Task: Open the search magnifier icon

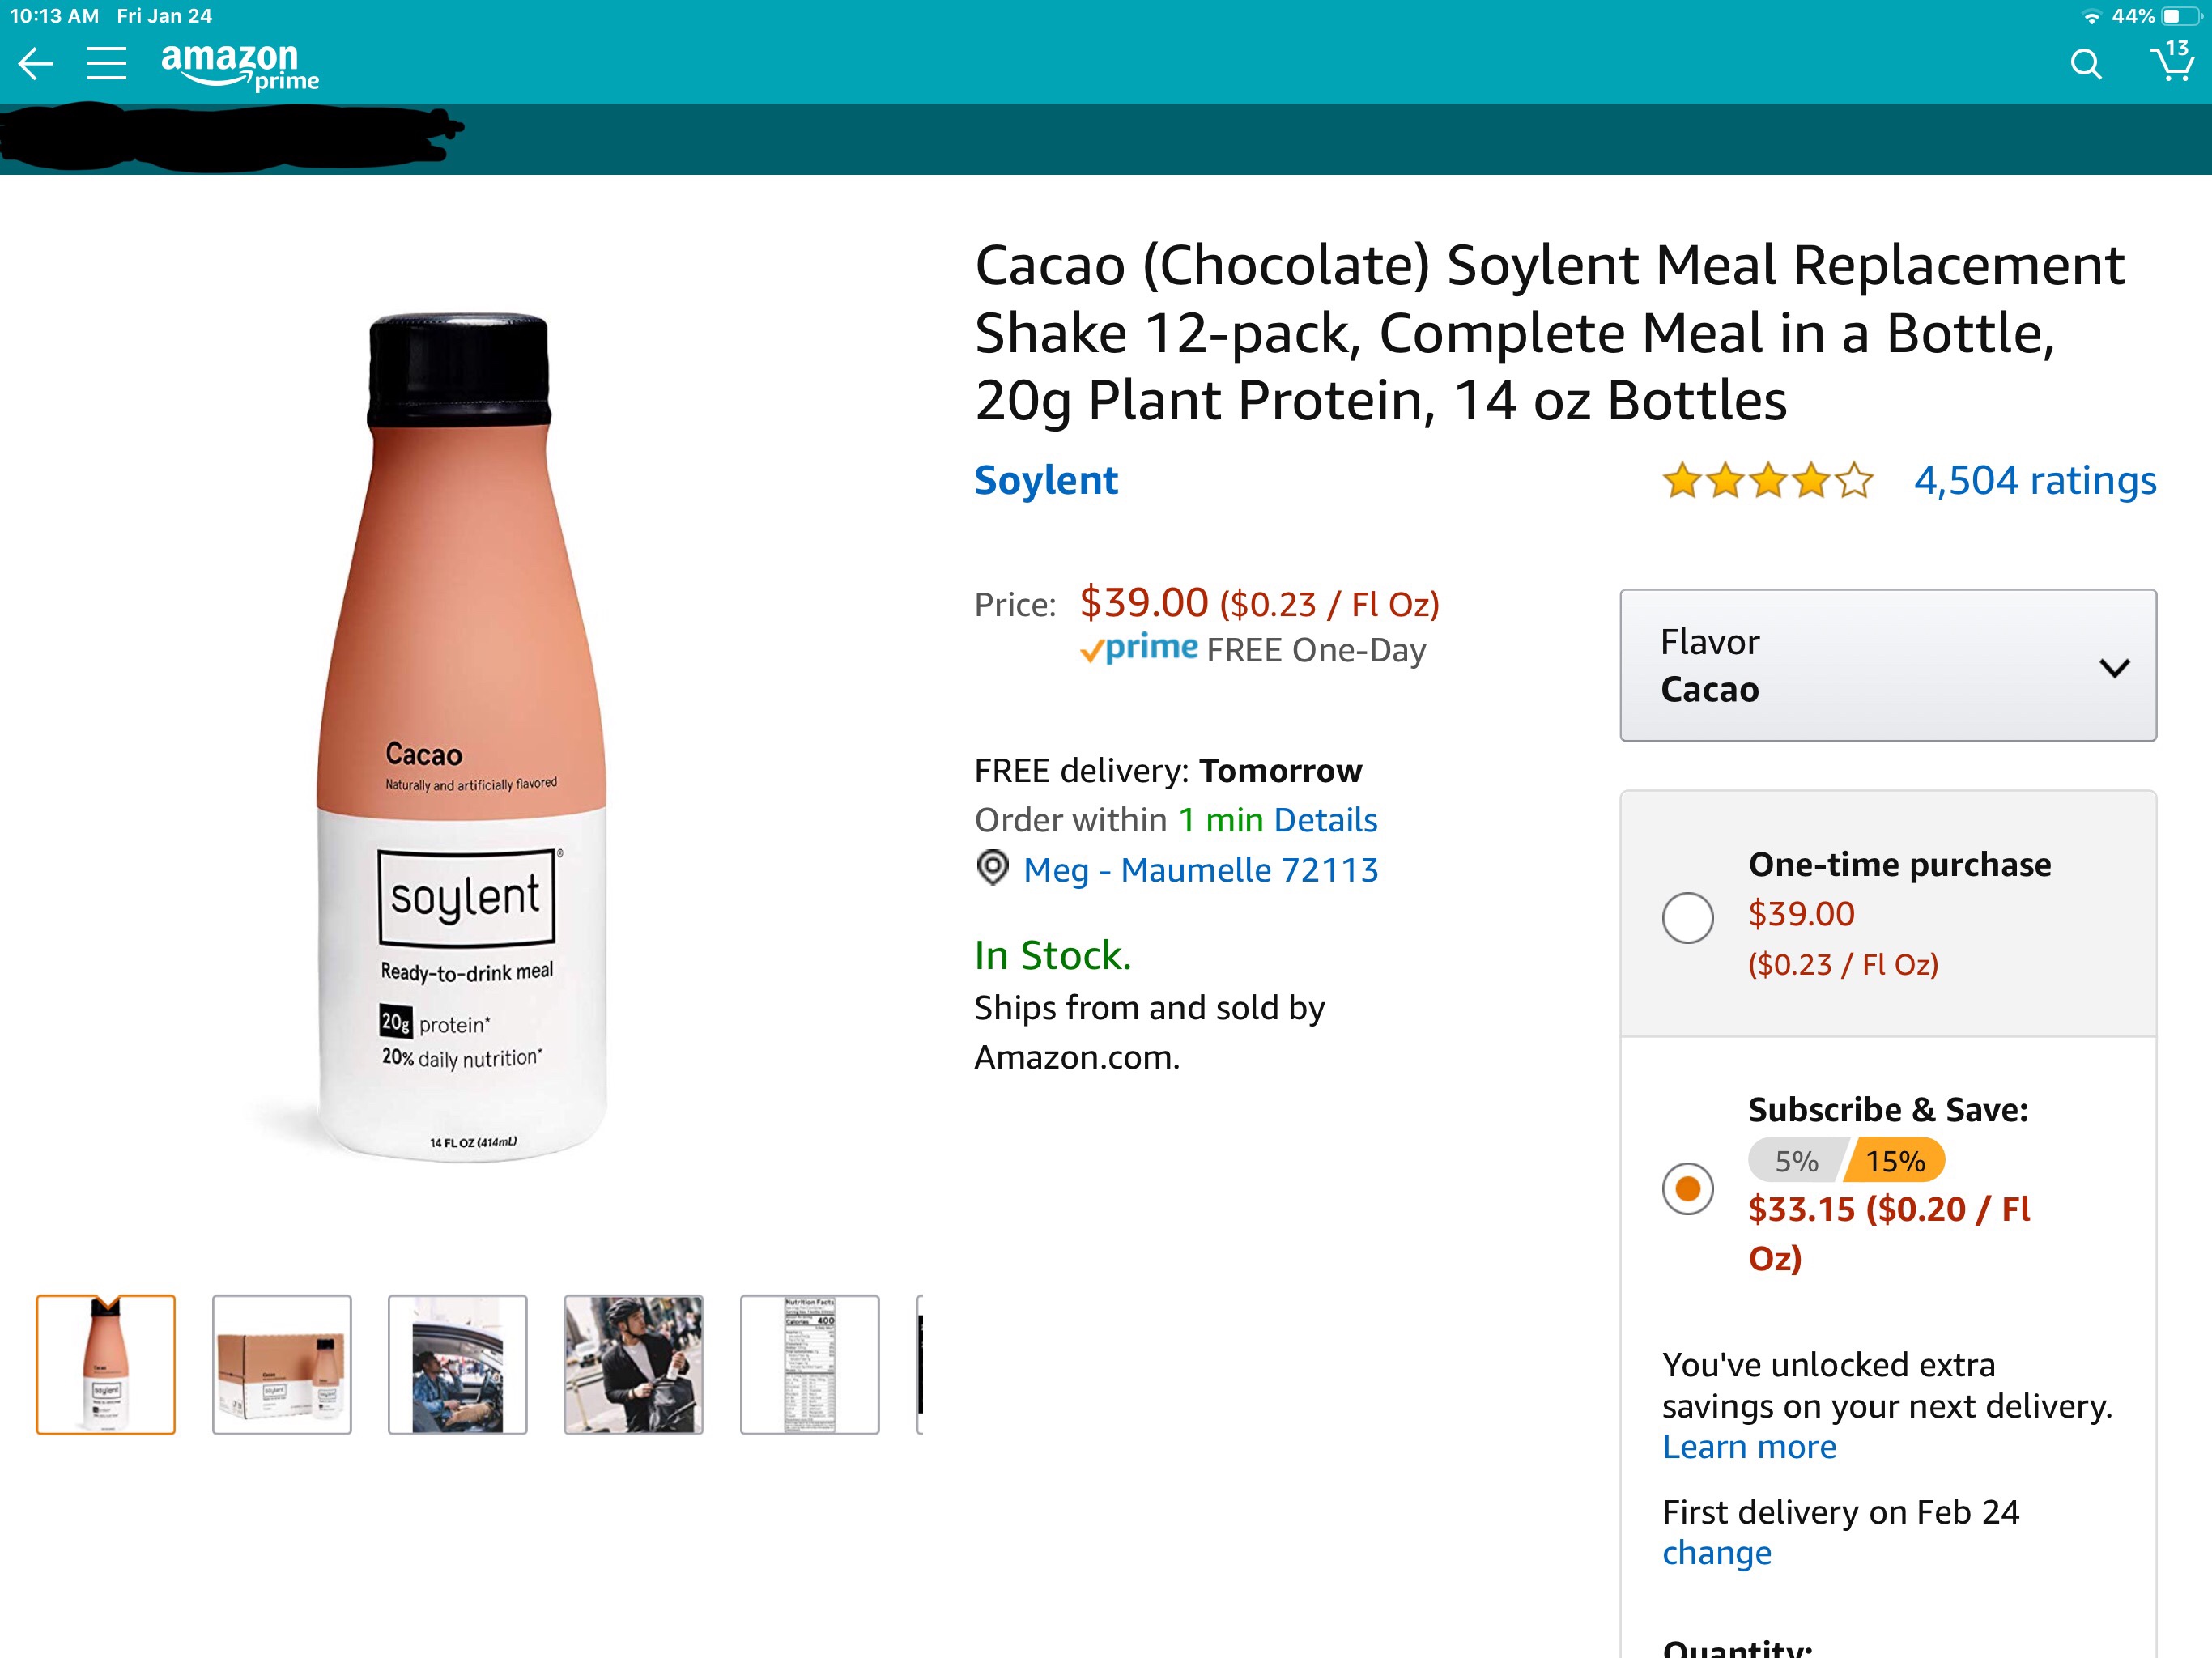Action: click(x=2085, y=65)
